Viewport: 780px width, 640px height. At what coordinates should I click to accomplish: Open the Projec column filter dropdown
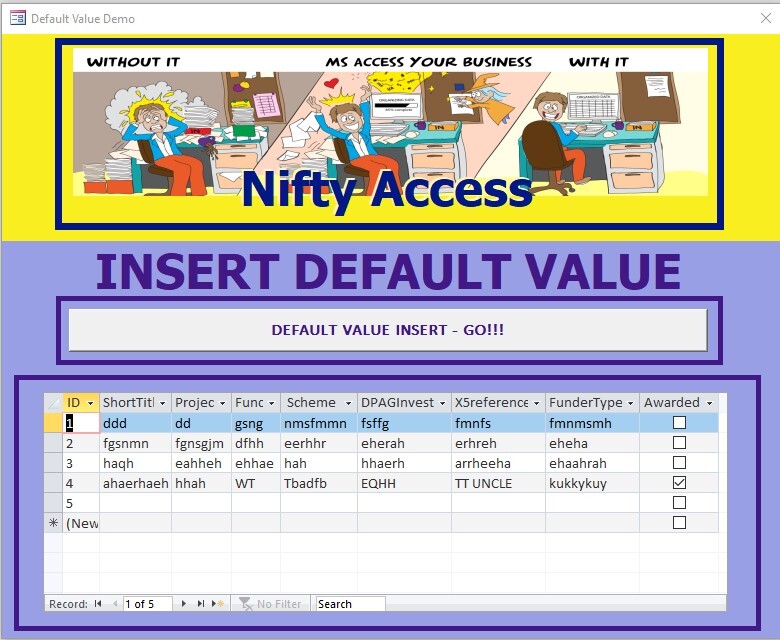(x=222, y=403)
